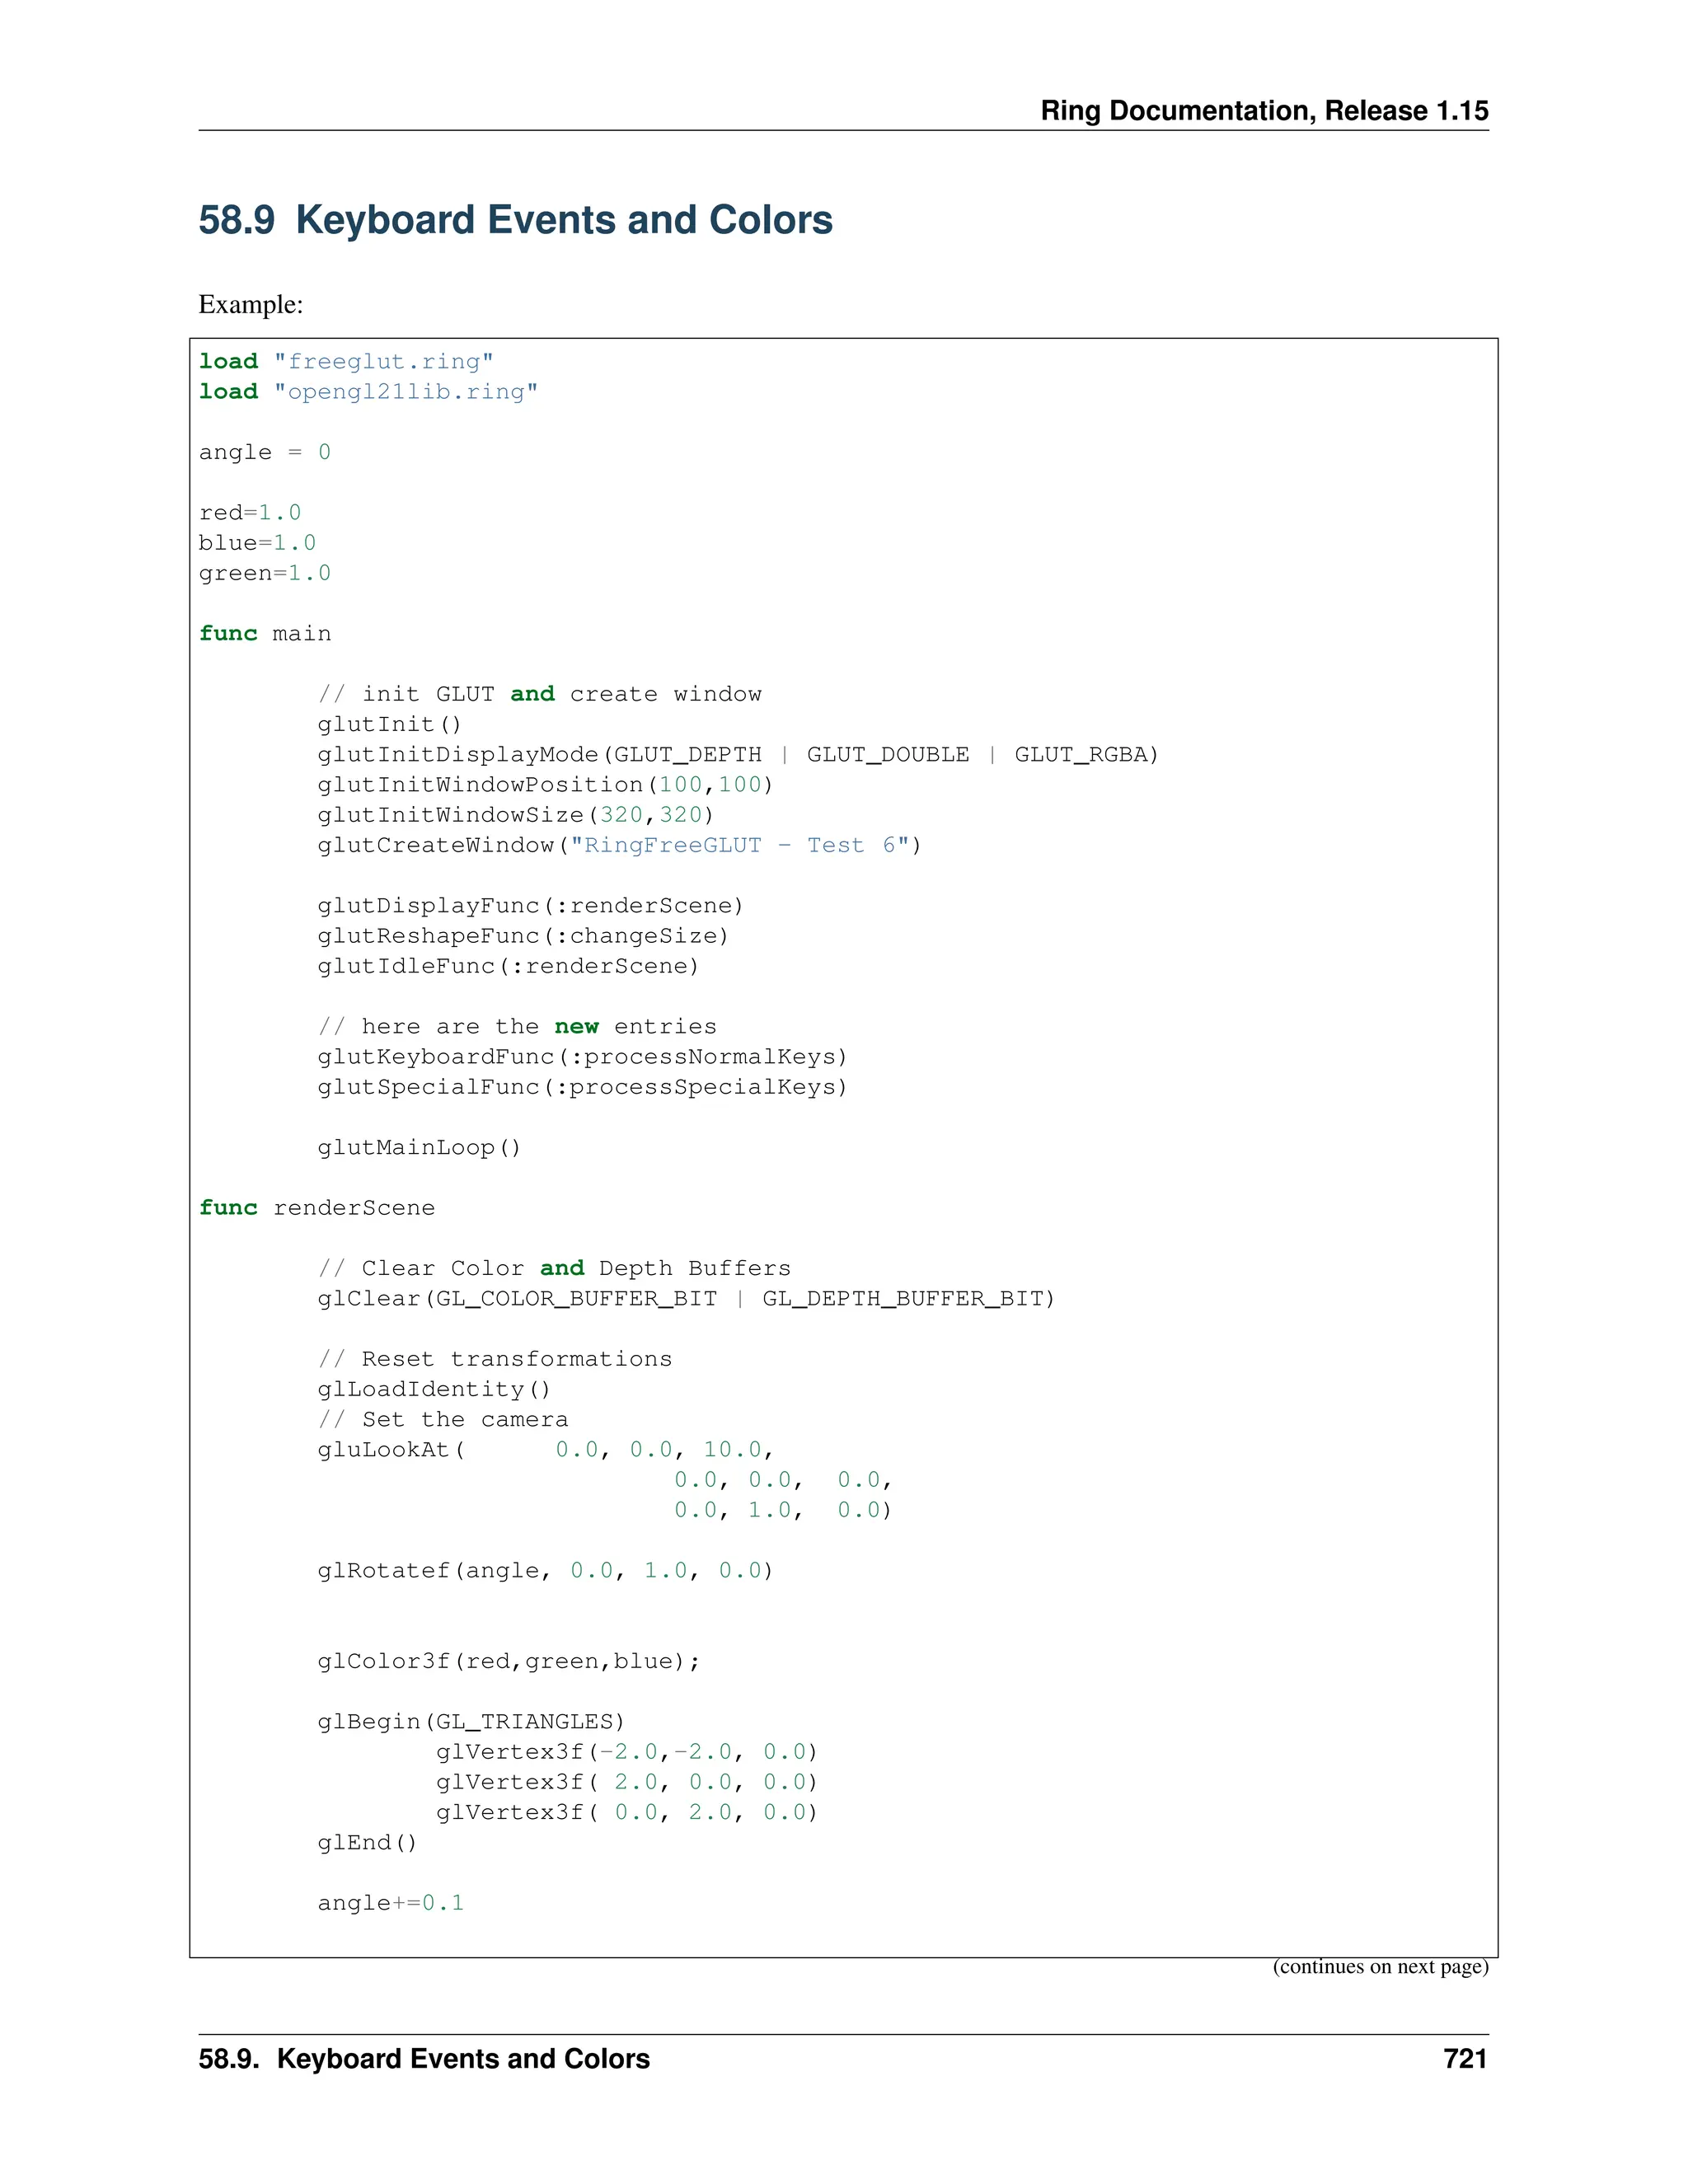Click the glutInitDisplayMode call line
1688x2184 pixels.
click(x=737, y=755)
